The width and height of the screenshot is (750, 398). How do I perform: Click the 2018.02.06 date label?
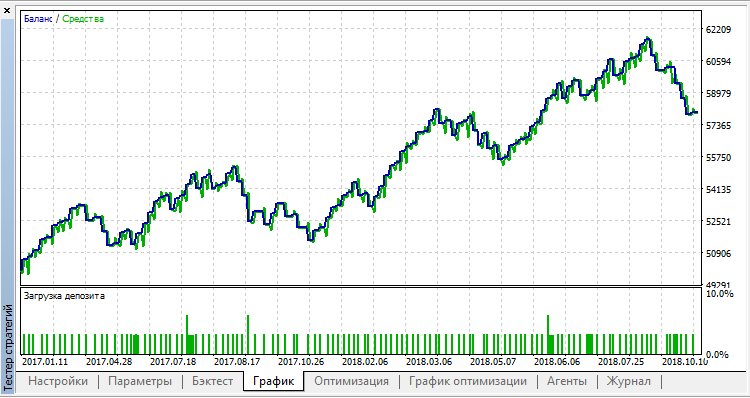(365, 361)
